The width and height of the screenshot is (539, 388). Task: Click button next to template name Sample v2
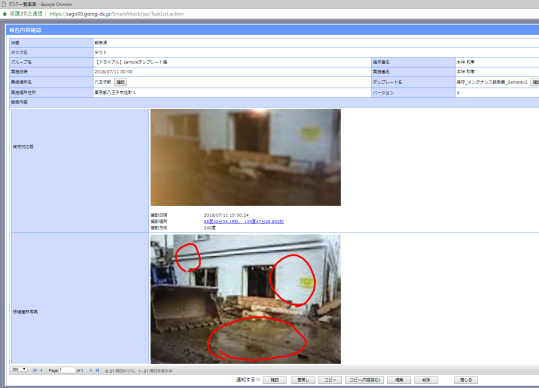point(535,82)
